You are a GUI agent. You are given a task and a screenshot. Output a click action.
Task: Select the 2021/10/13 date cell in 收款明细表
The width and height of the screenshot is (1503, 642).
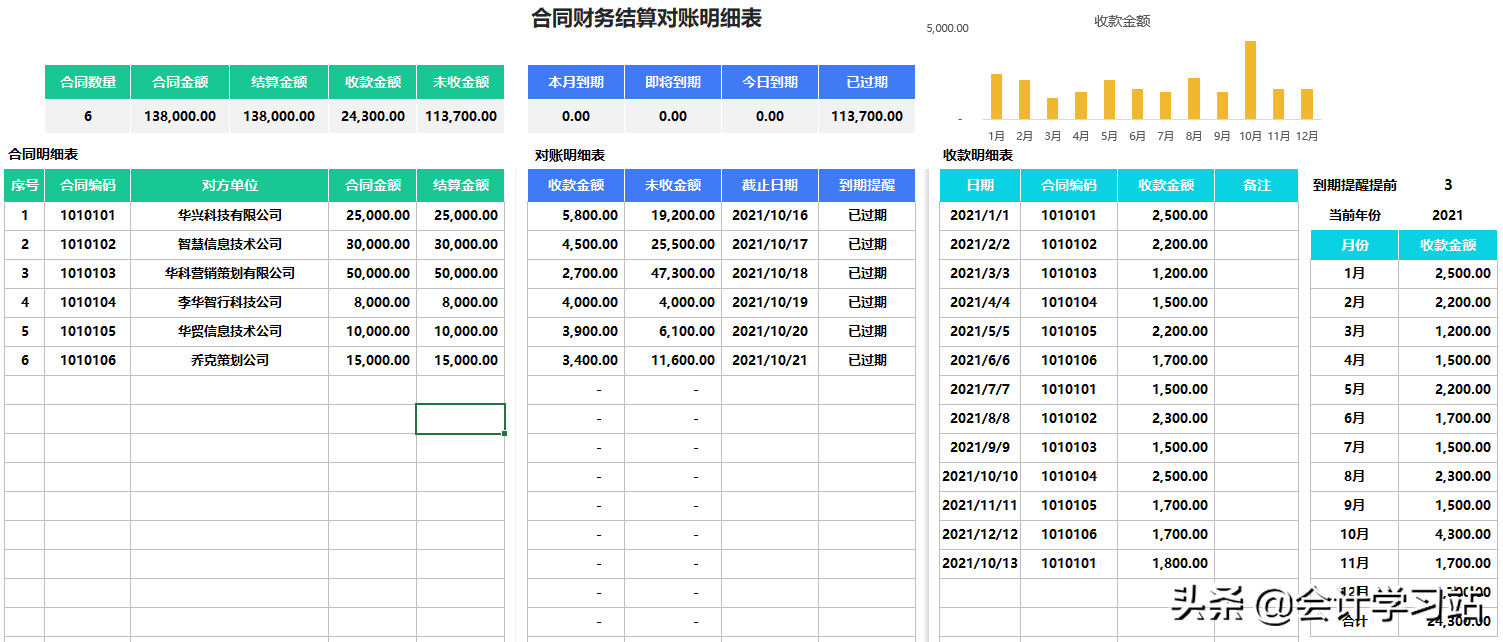979,563
